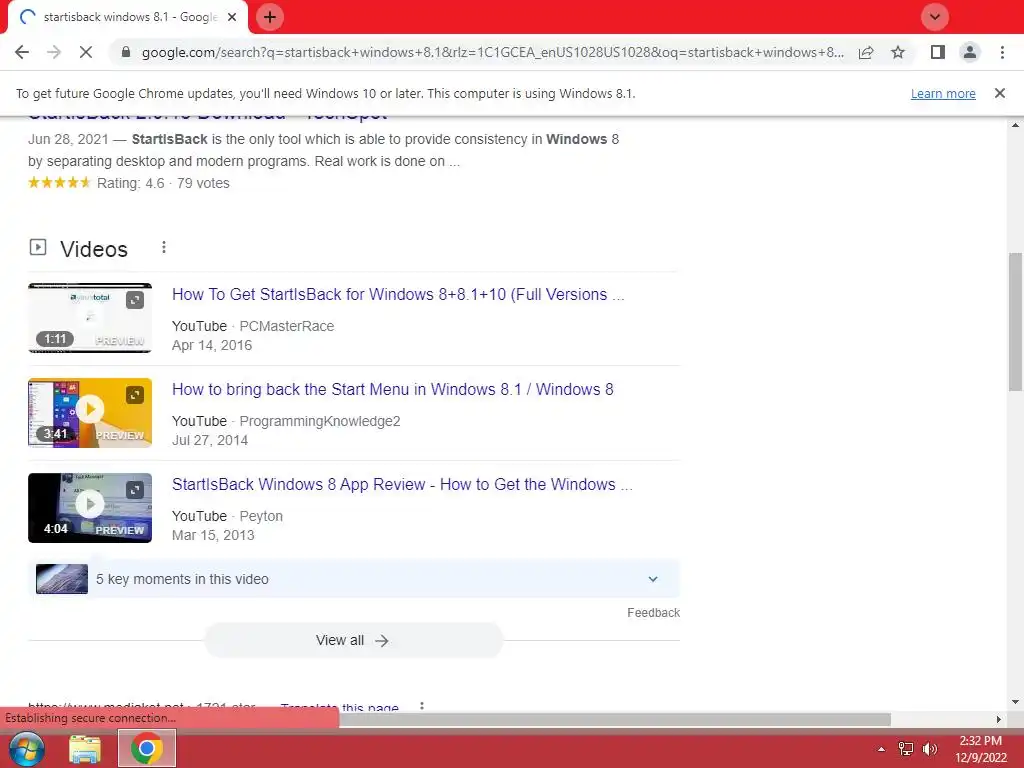Screen dimensions: 1024x768
Task: Stop loading the page
Action: click(86, 52)
